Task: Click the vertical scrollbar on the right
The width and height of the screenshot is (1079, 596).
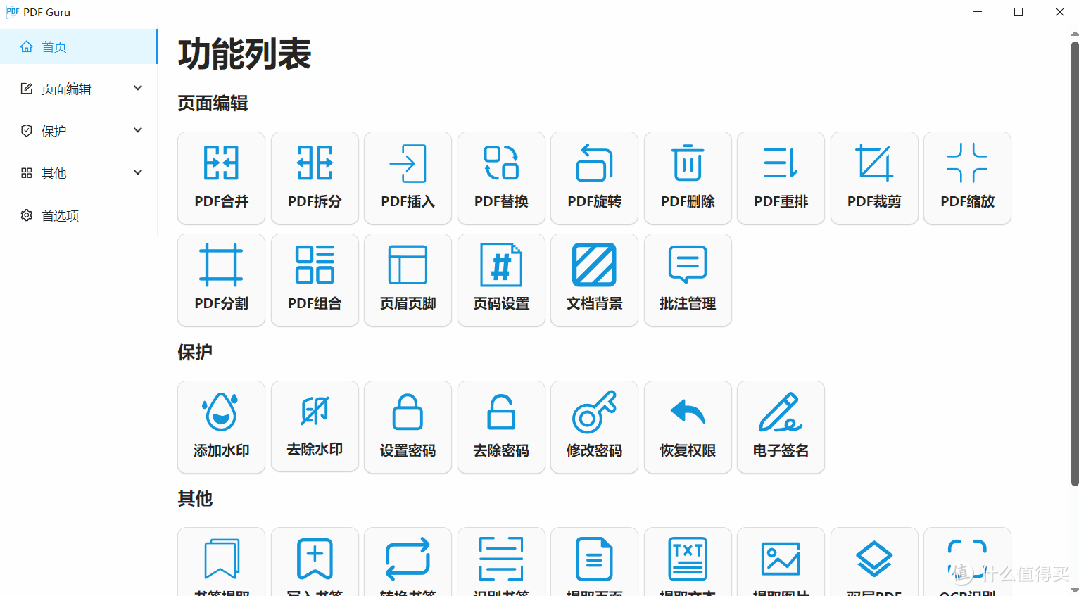Action: [1074, 262]
